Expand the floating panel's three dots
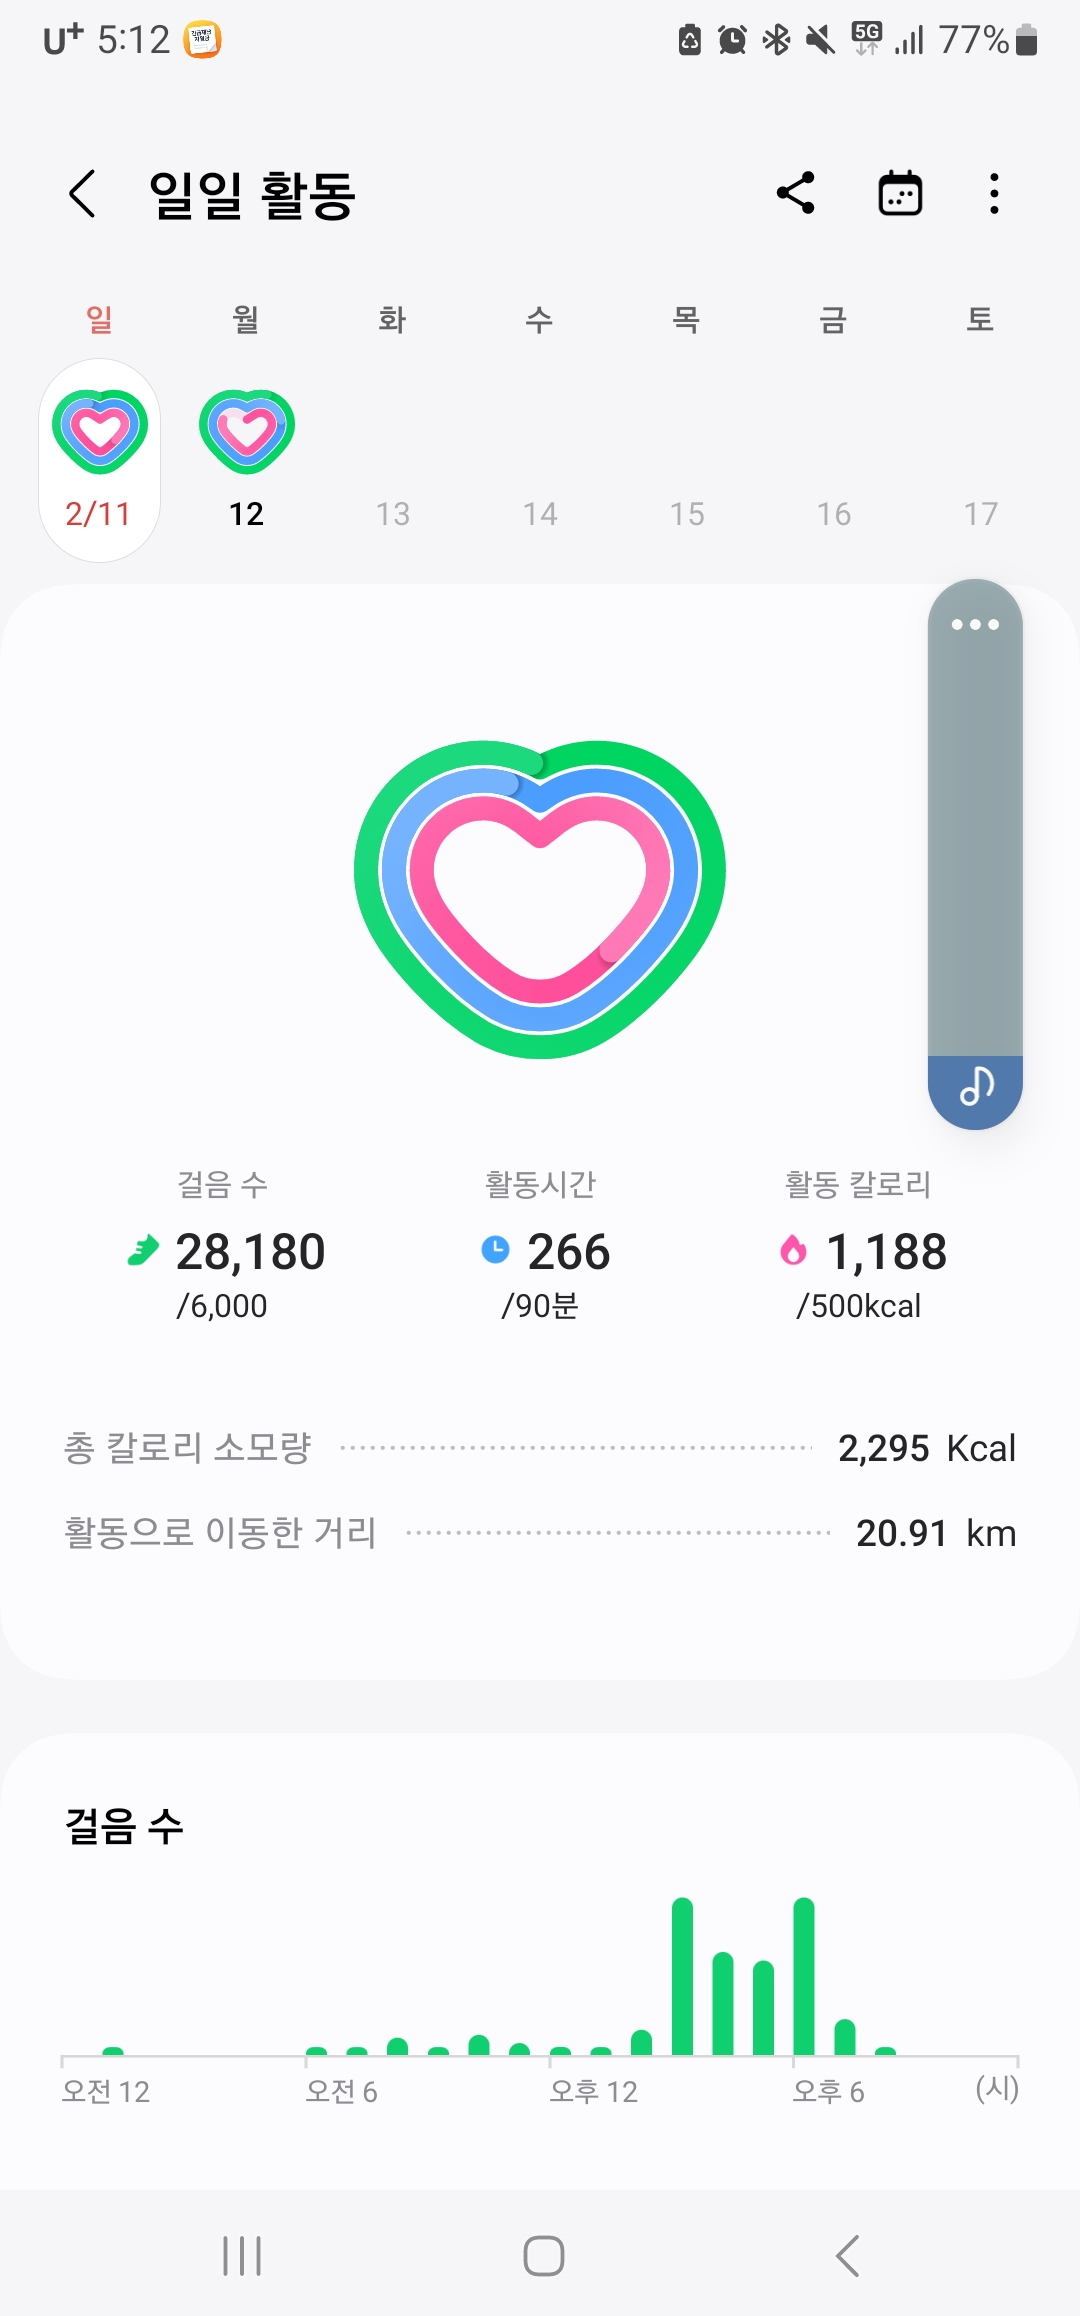The width and height of the screenshot is (1080, 2316). (975, 625)
